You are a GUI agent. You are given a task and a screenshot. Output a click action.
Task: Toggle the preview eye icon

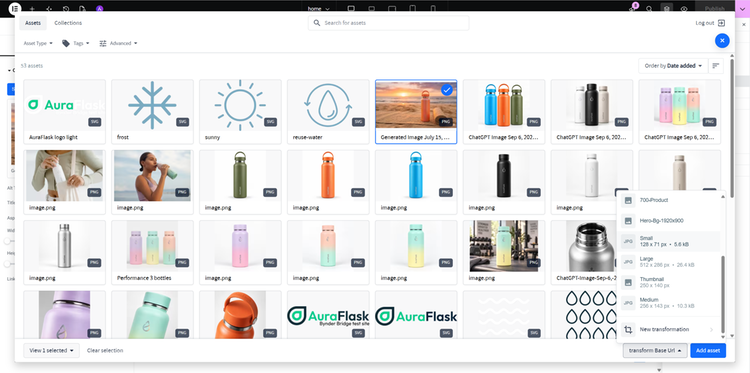(x=684, y=9)
